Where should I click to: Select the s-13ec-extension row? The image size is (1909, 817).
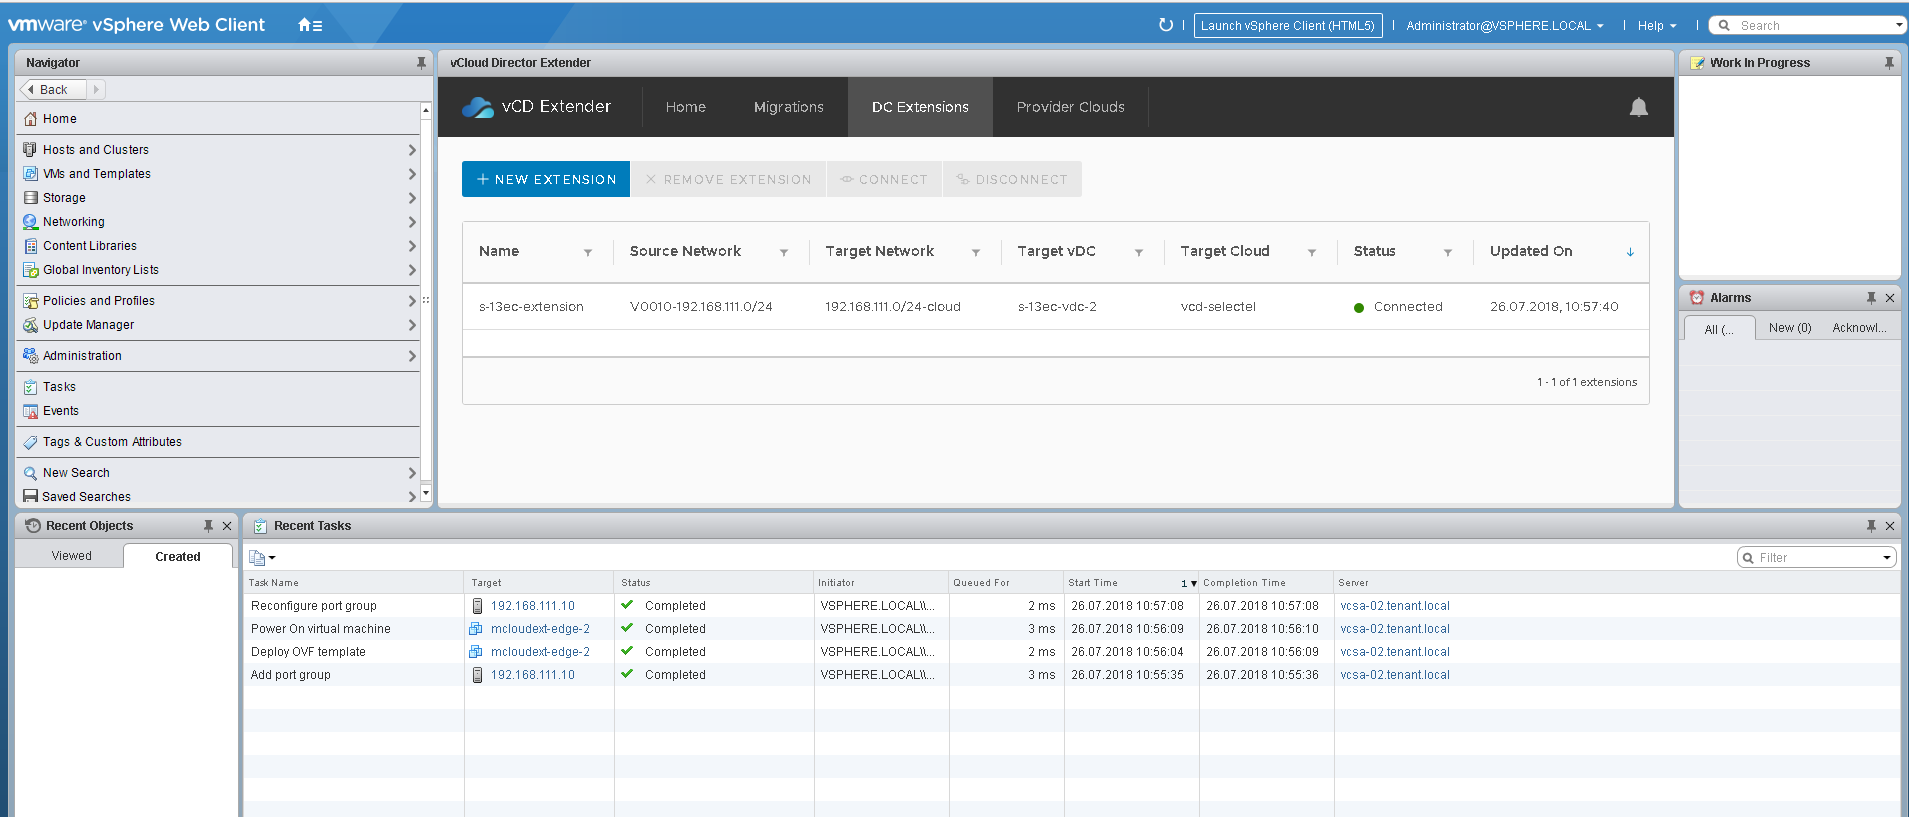[1055, 307]
